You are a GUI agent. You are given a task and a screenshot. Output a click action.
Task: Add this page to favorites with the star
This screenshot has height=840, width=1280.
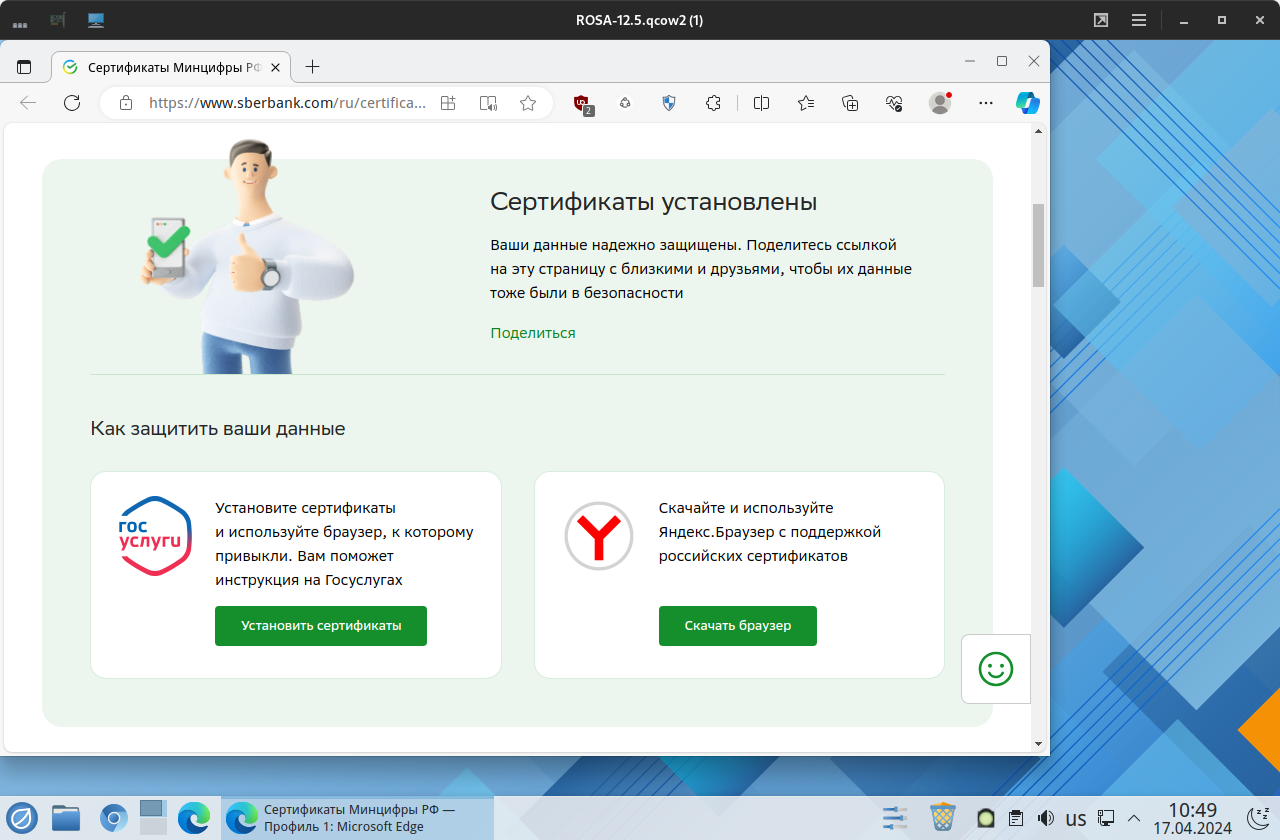pyautogui.click(x=528, y=102)
